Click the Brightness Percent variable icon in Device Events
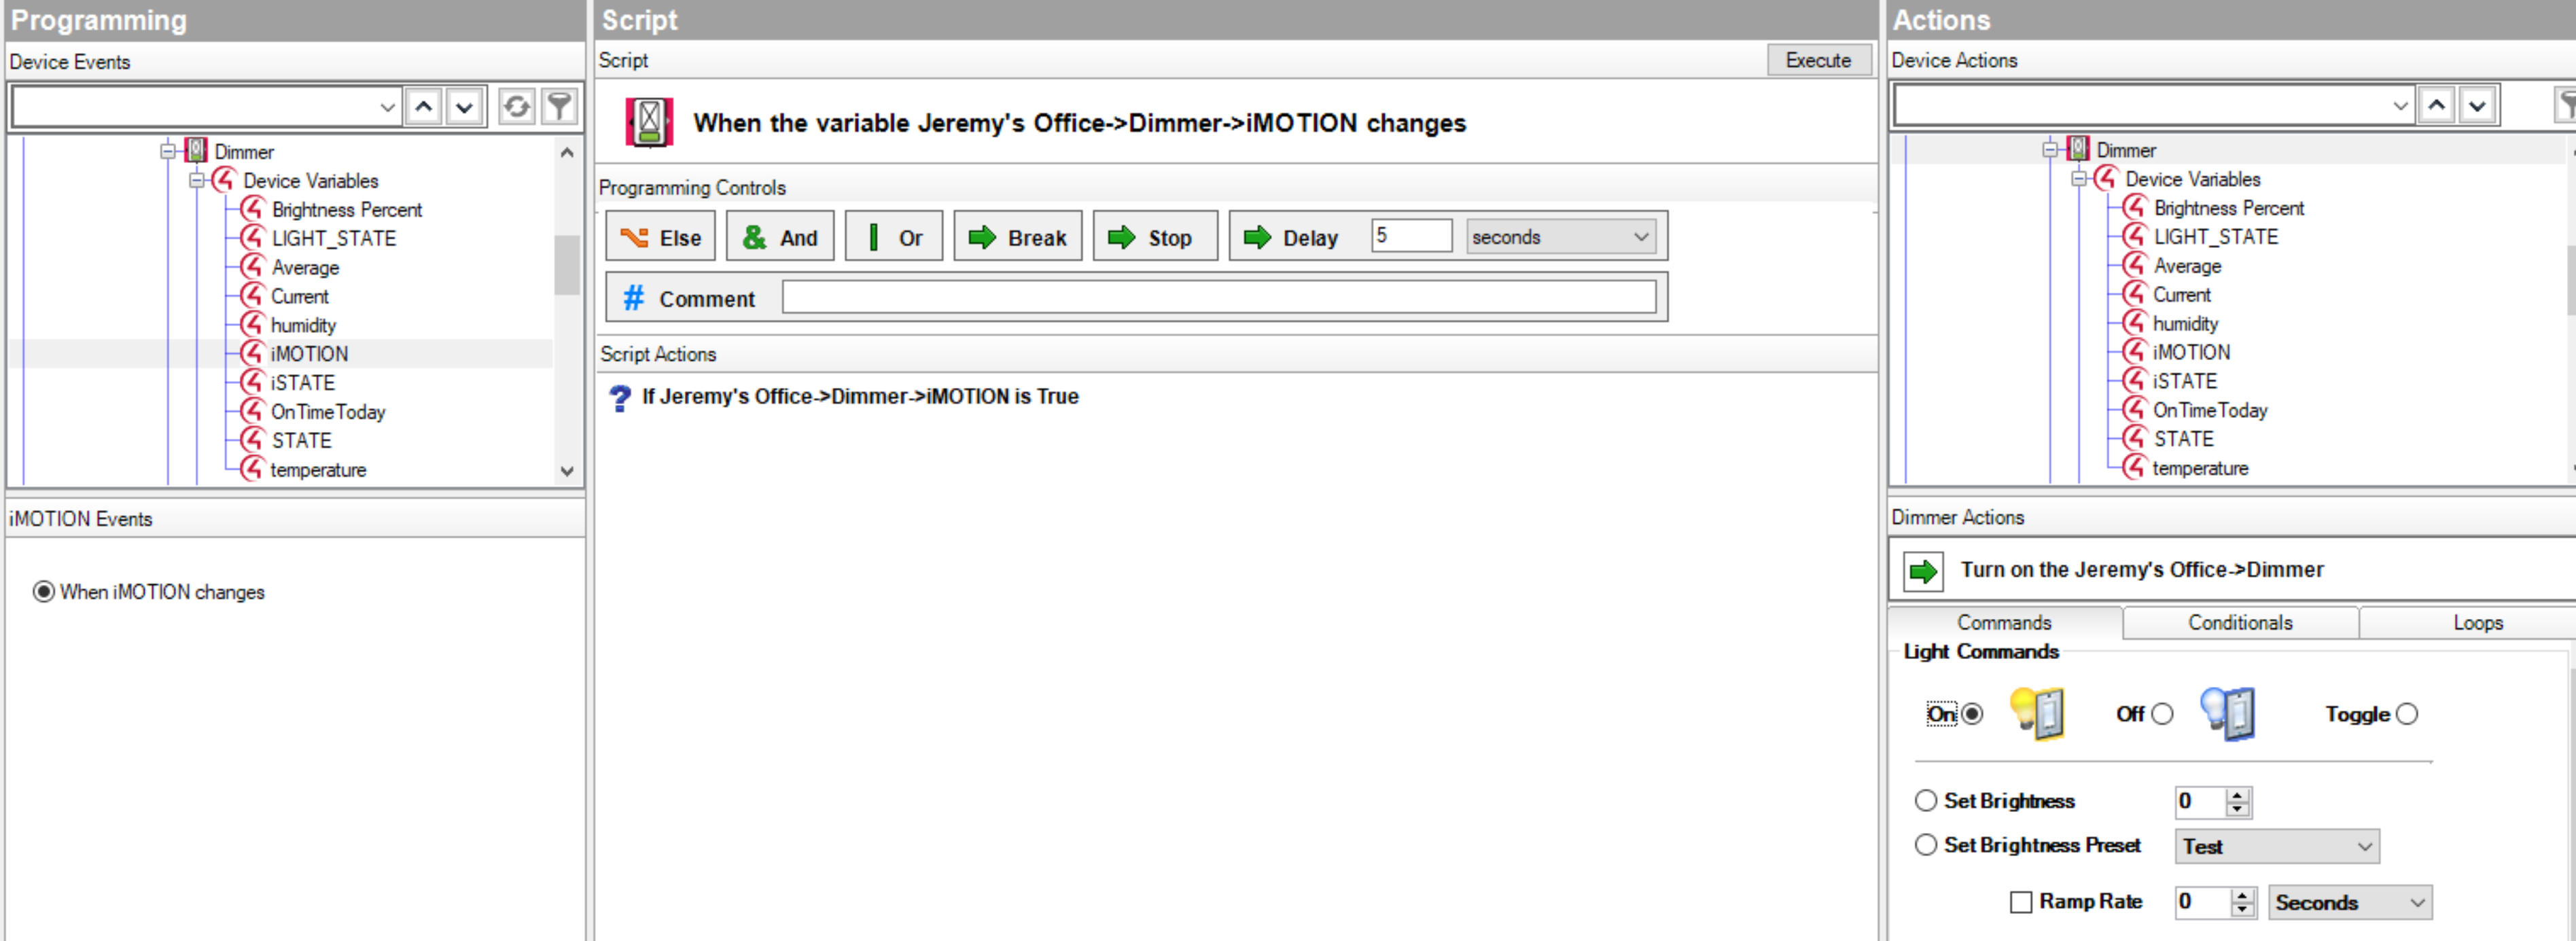 pos(252,209)
